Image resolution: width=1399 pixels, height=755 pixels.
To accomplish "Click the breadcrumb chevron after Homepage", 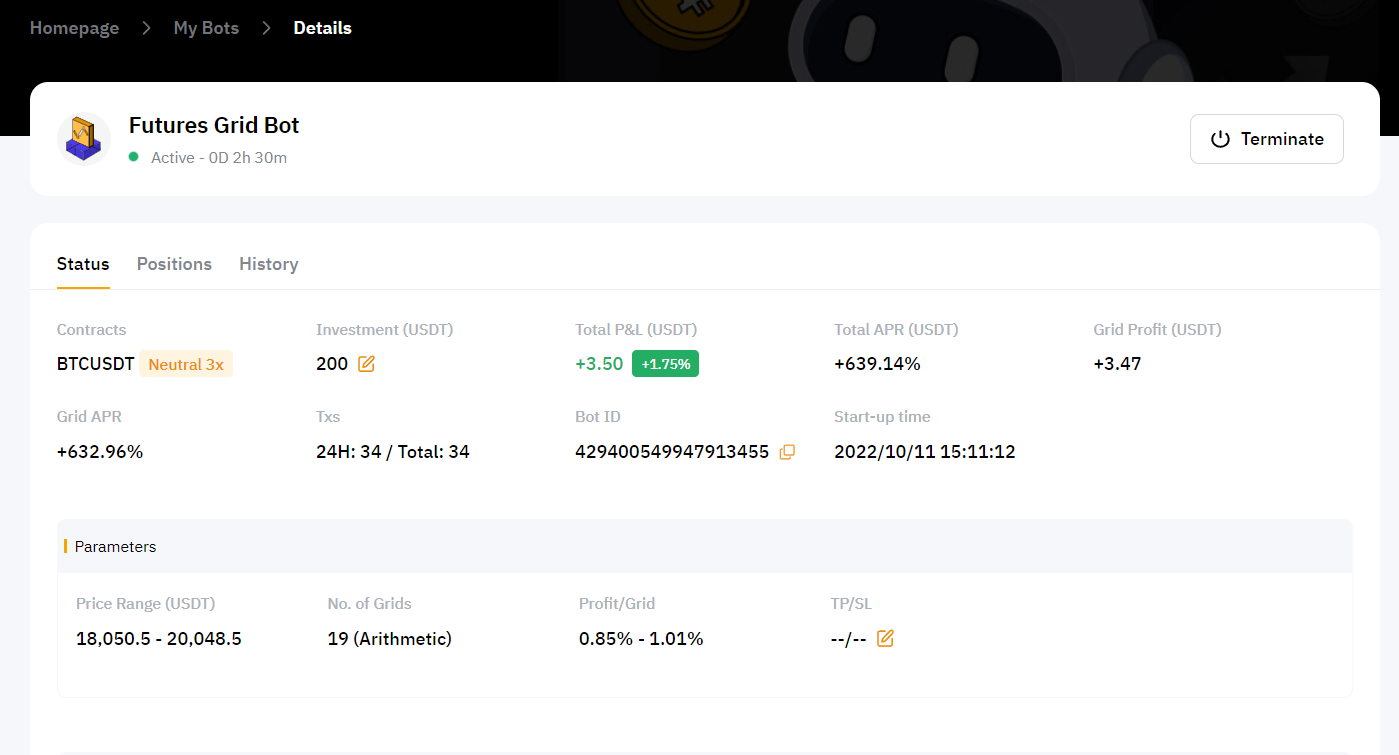I will coord(146,28).
